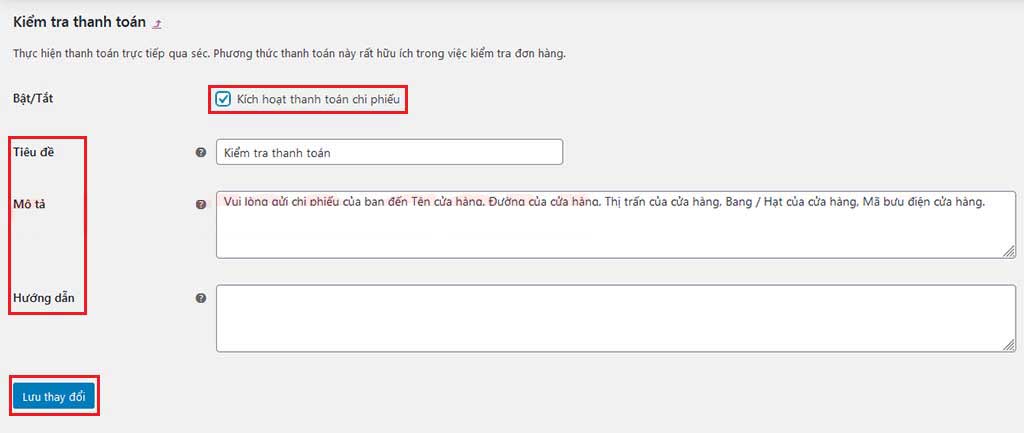The height and width of the screenshot is (433, 1024).
Task: Click the description text Thực hiện thanh toán trực tiếp
Action: (289, 54)
